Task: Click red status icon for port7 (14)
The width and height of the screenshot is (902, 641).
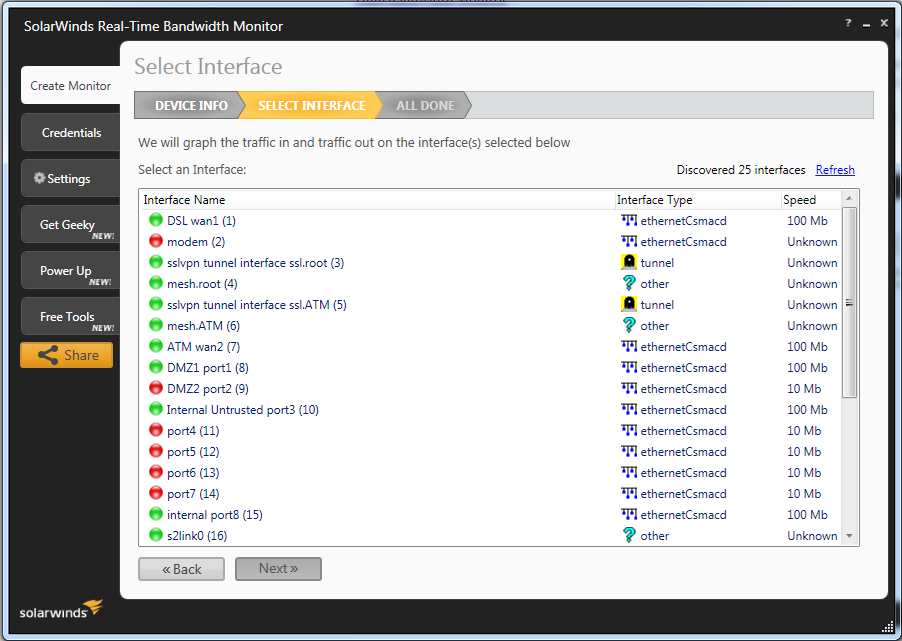Action: tap(156, 493)
